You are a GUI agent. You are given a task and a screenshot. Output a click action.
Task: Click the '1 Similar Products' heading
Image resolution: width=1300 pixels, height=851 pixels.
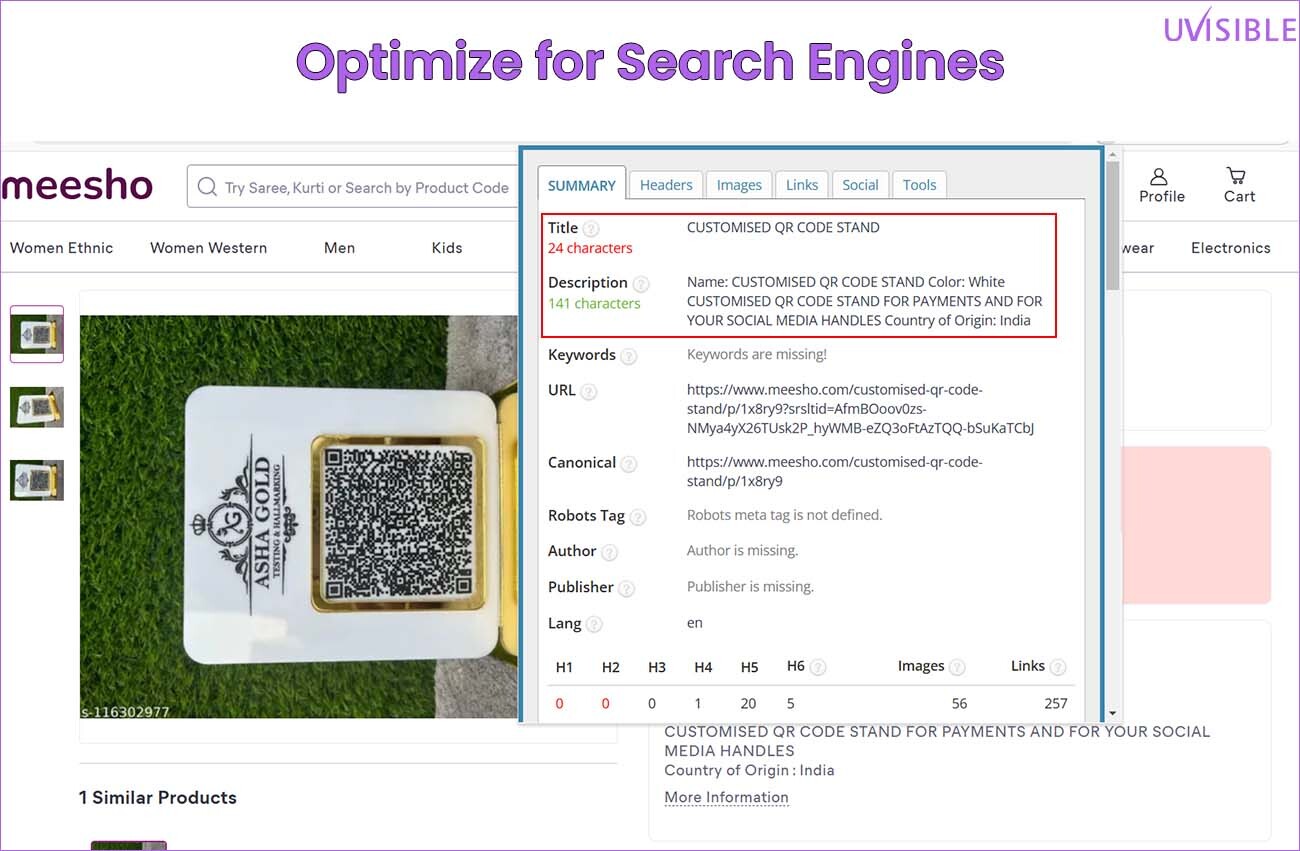(x=158, y=797)
